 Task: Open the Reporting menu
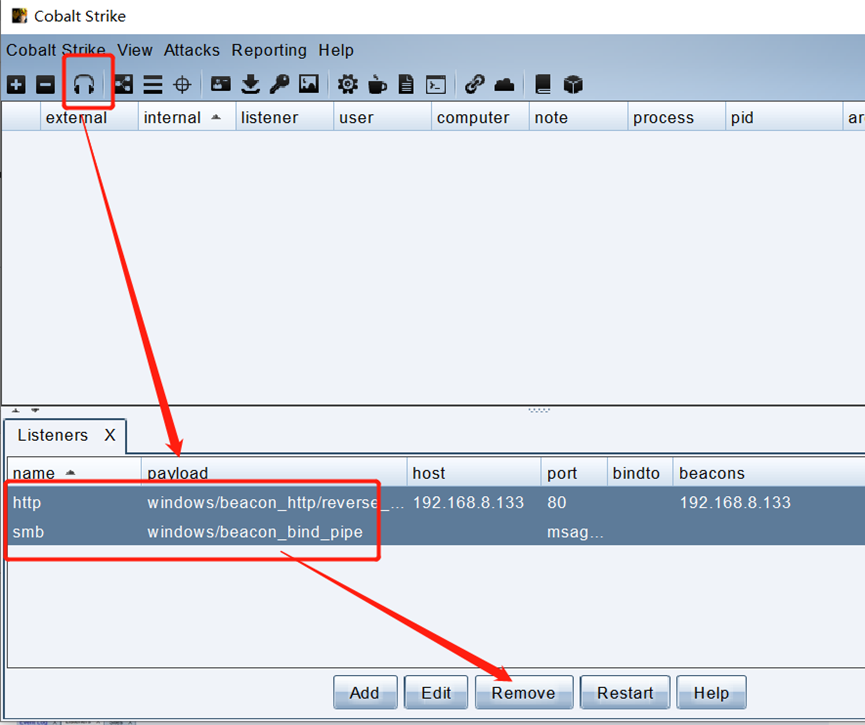click(x=269, y=50)
